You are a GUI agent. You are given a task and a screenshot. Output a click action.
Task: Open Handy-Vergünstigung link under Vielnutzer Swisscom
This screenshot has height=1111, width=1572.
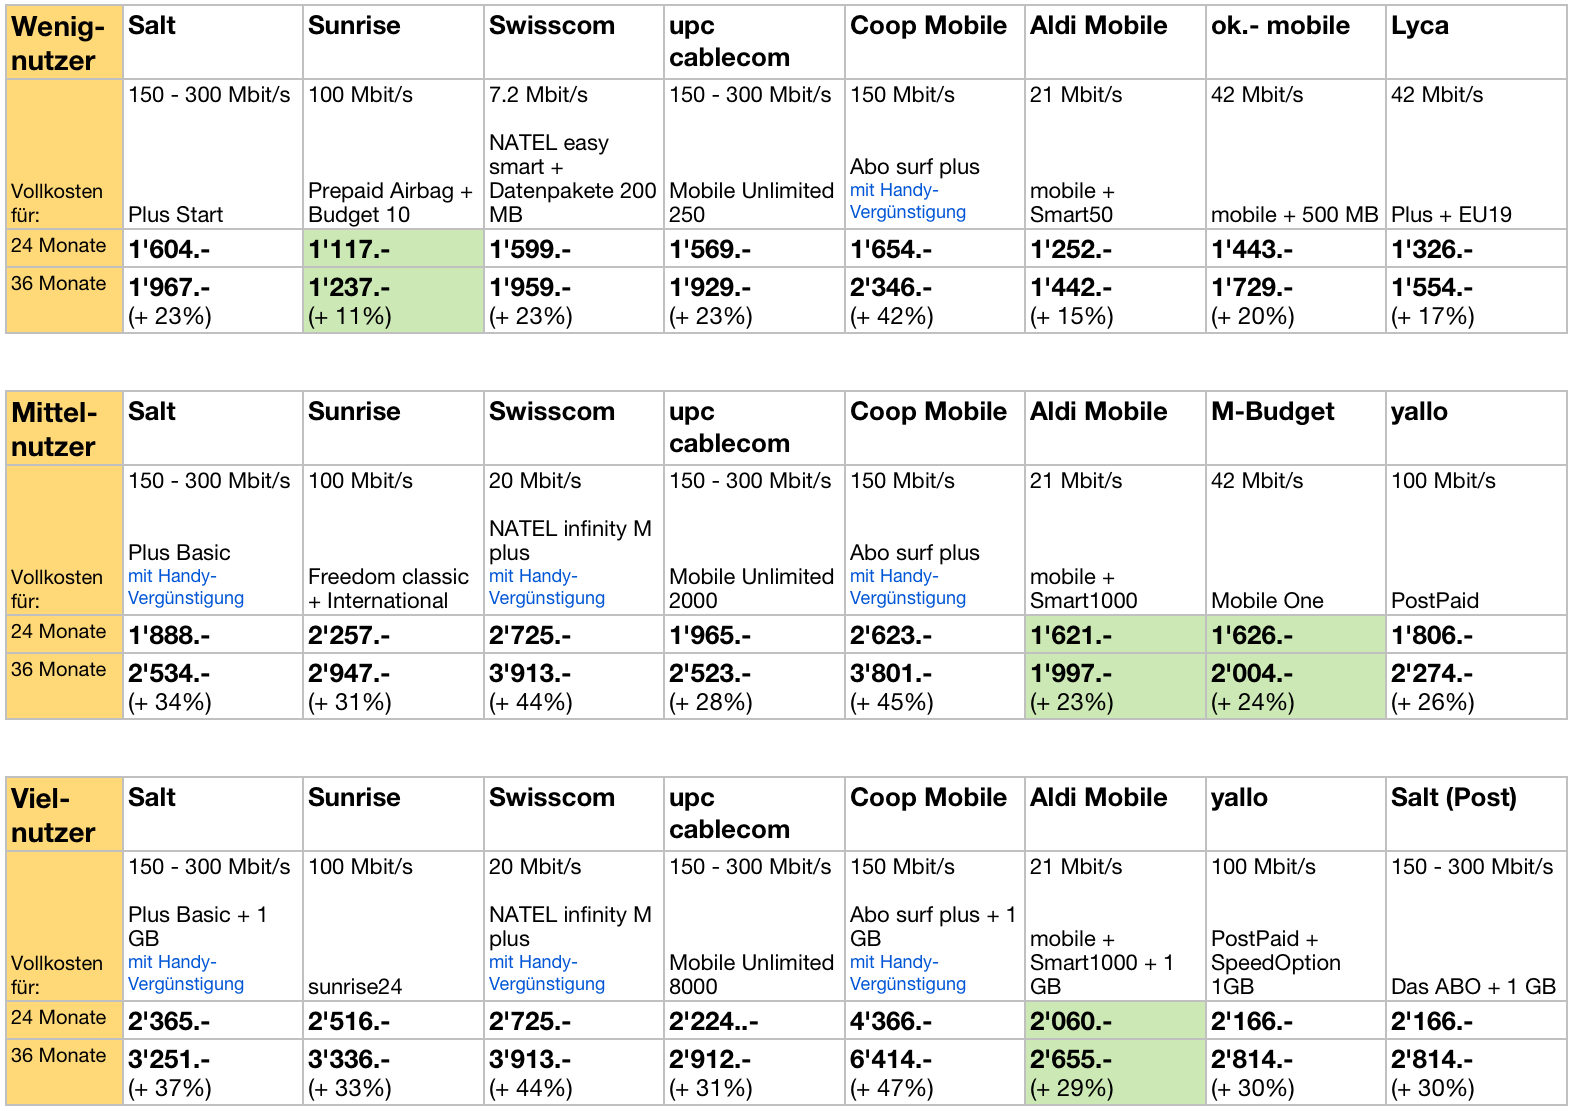546,973
